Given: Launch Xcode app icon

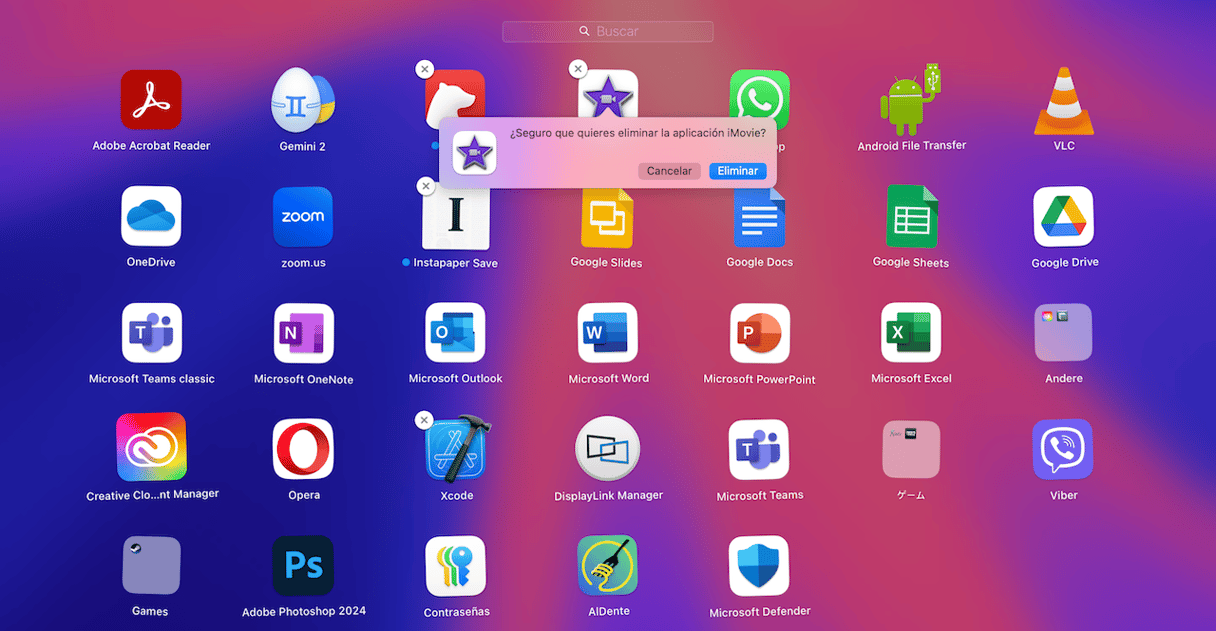Looking at the screenshot, I should coord(457,449).
